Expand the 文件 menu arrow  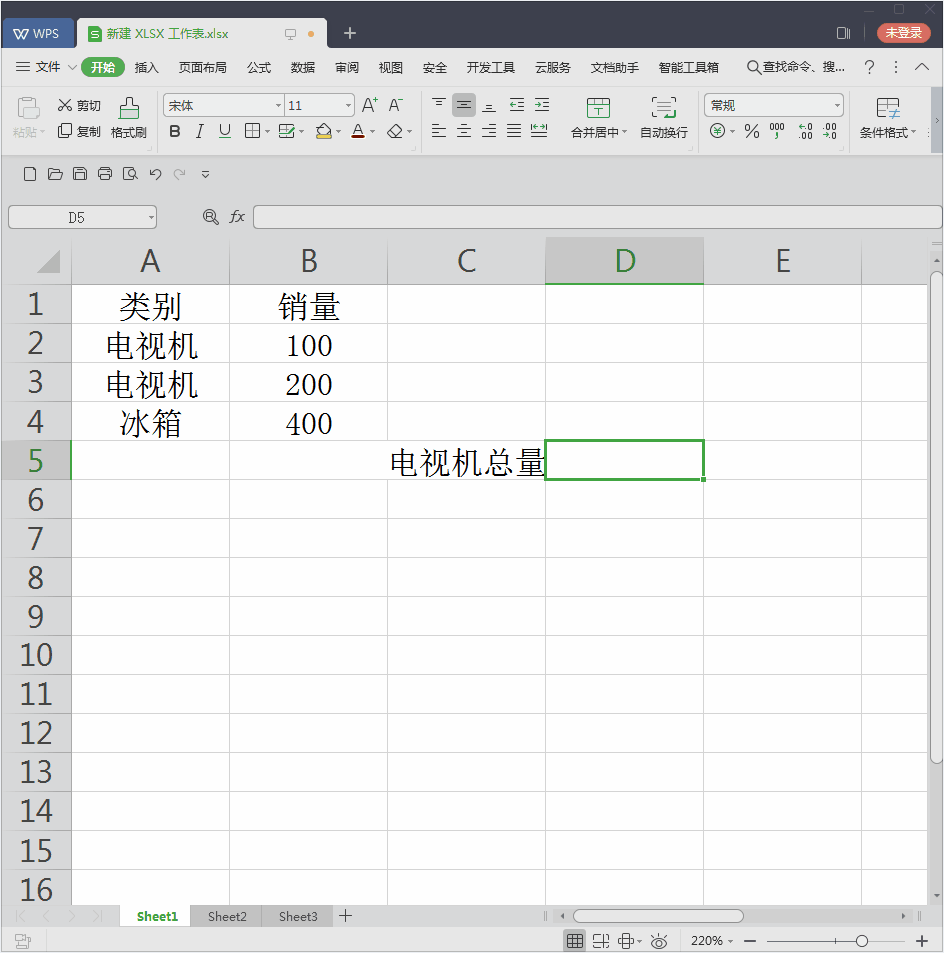pyautogui.click(x=72, y=67)
